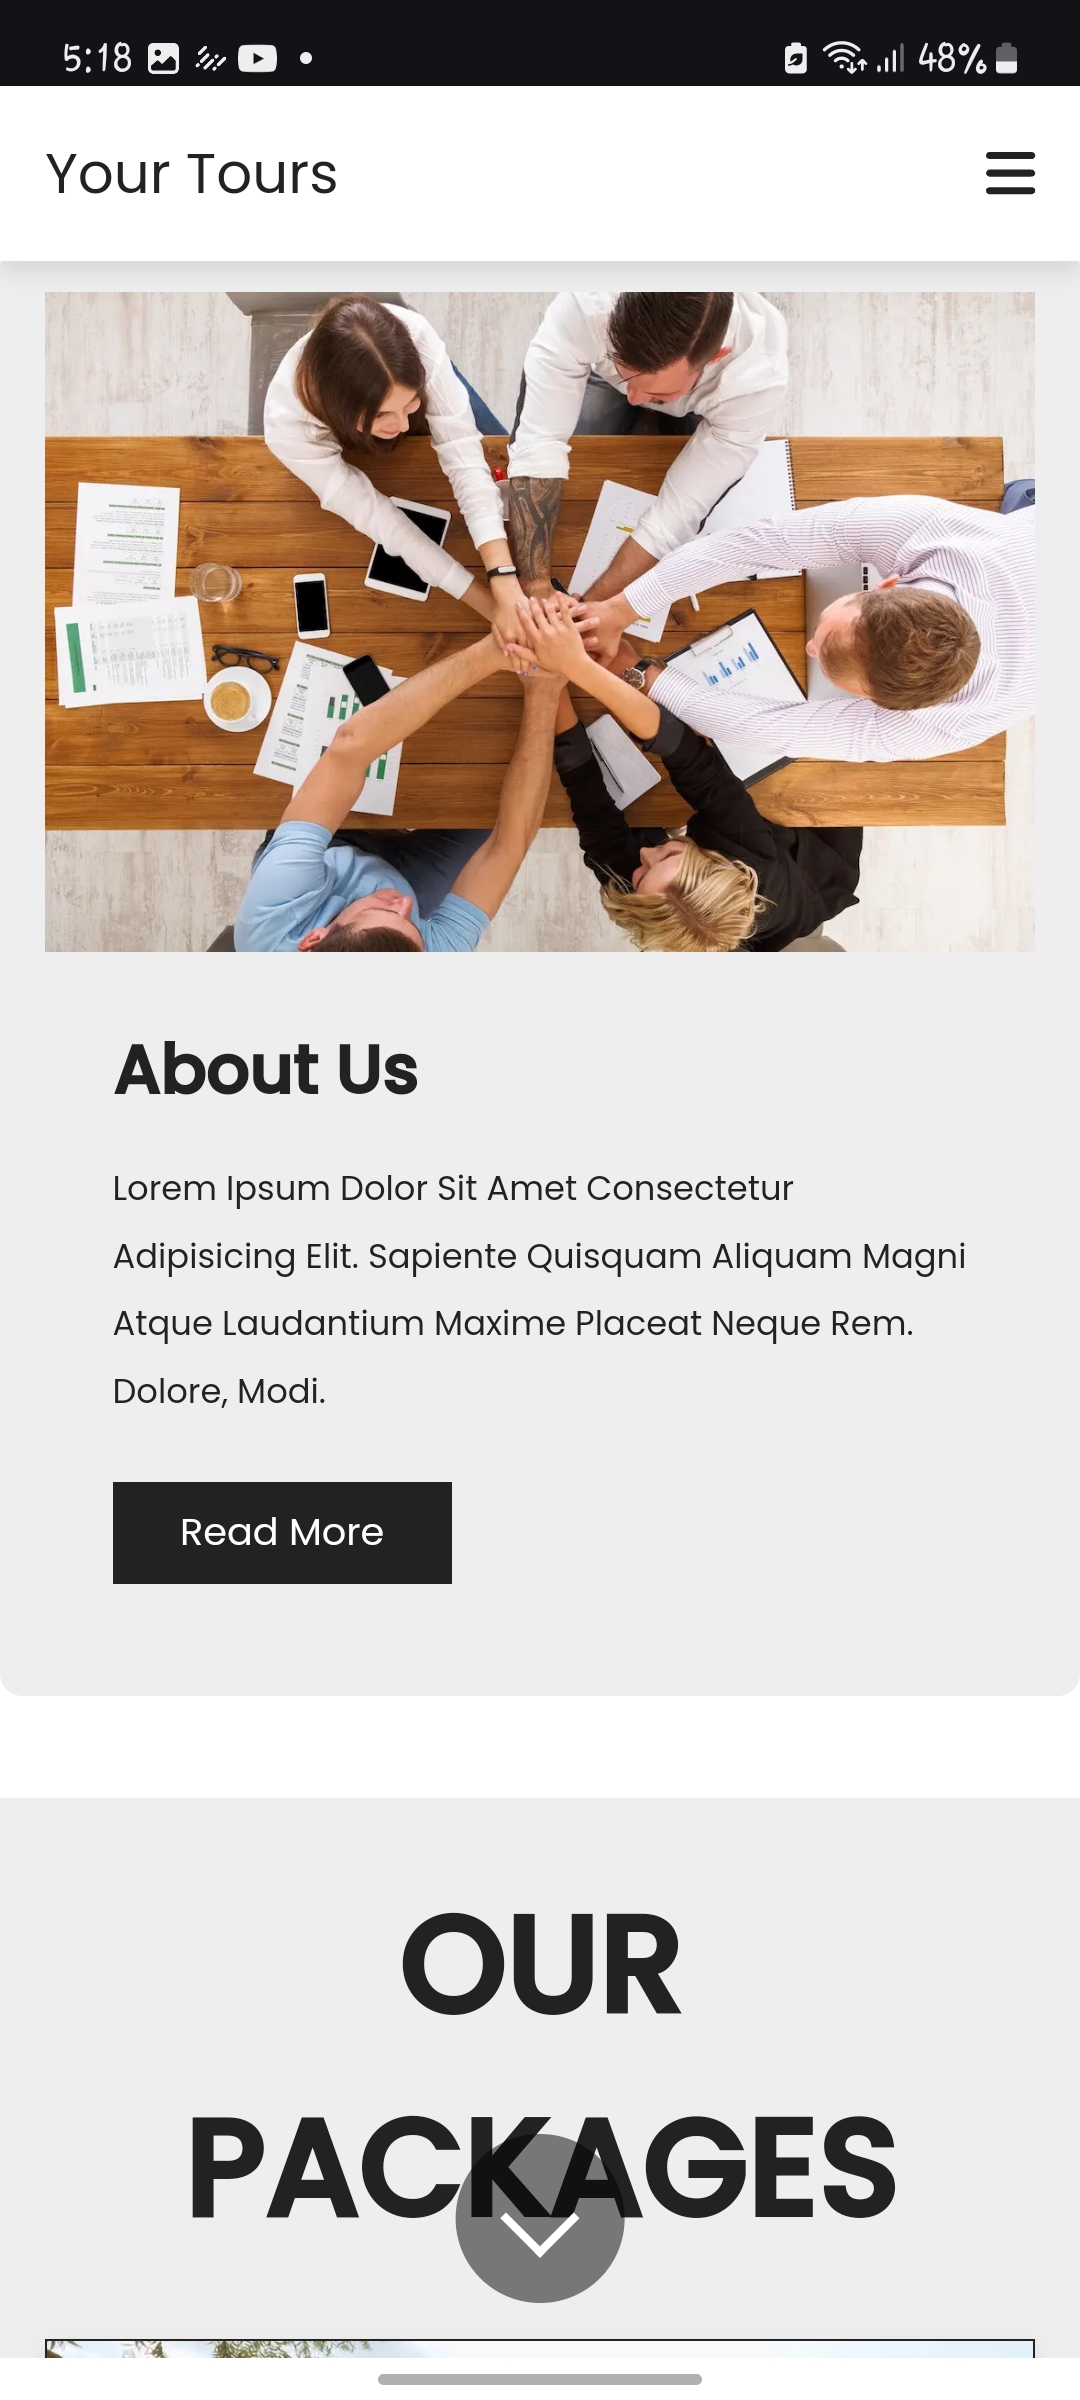The width and height of the screenshot is (1080, 2400).
Task: Click the Read More button
Action: [x=282, y=1532]
